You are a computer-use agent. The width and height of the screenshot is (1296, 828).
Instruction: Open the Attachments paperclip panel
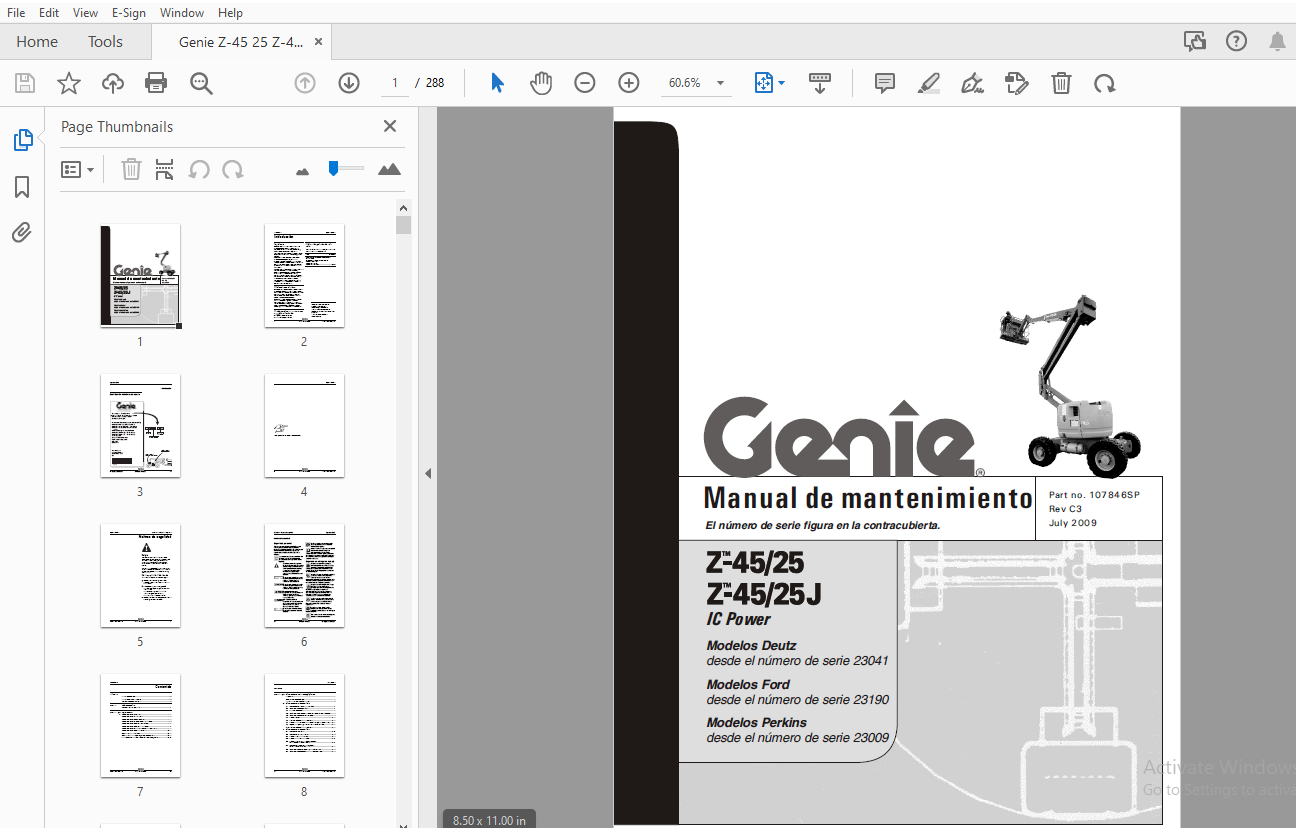click(22, 233)
